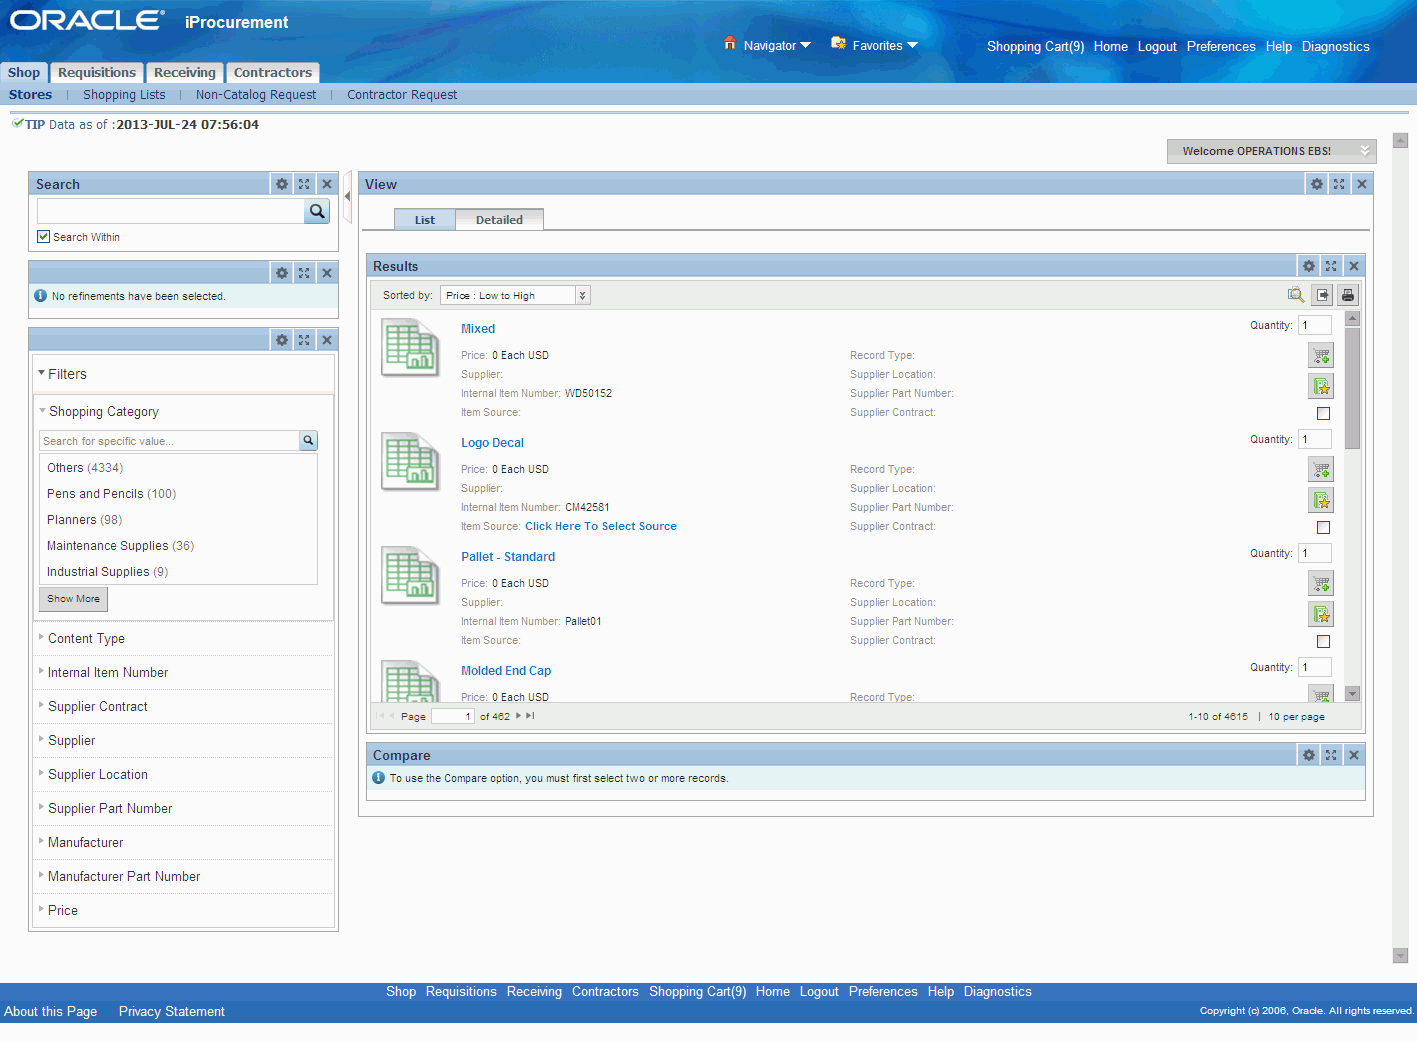The width and height of the screenshot is (1417, 1042).
Task: Expand the Welcome OPERATIONS EBS banner chevron
Action: coord(1365,151)
